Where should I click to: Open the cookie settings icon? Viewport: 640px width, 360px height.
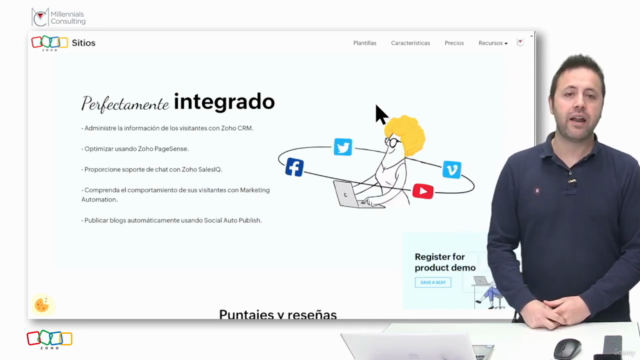click(x=42, y=305)
